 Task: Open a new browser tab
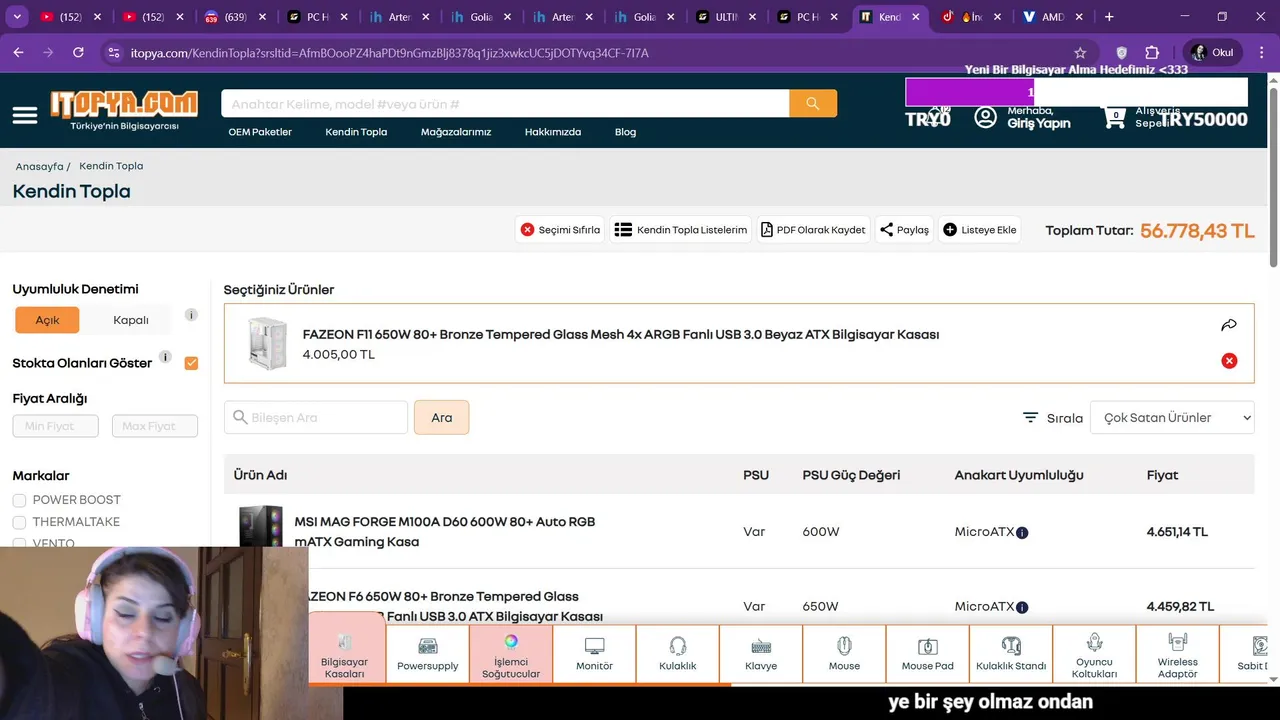(1109, 17)
